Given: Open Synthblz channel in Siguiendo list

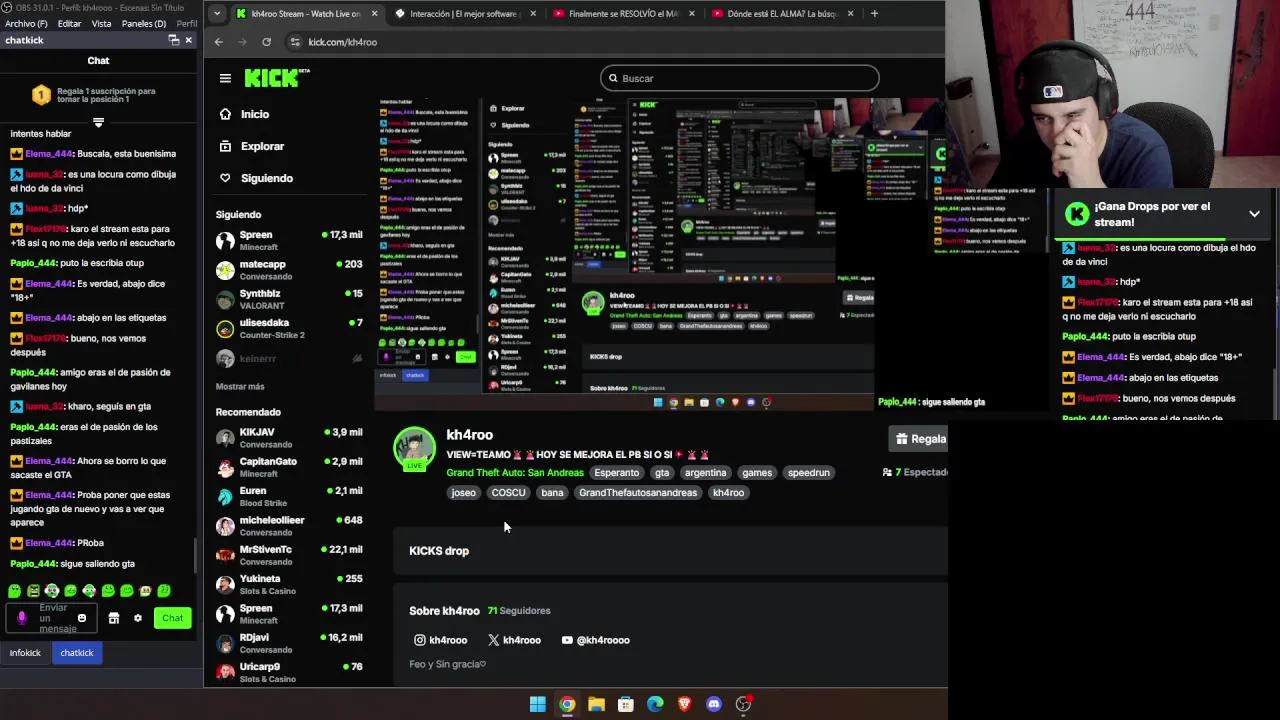Looking at the screenshot, I should tap(290, 299).
